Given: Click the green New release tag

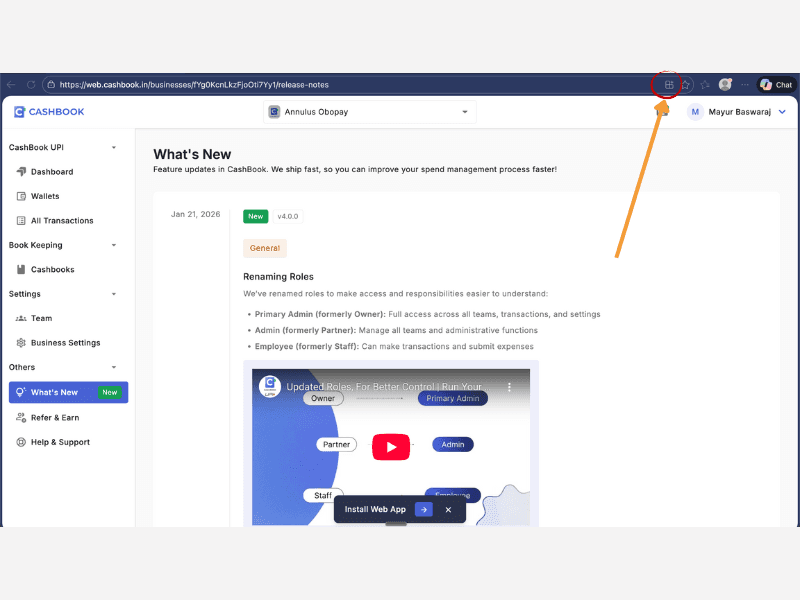Looking at the screenshot, I should pyautogui.click(x=256, y=216).
